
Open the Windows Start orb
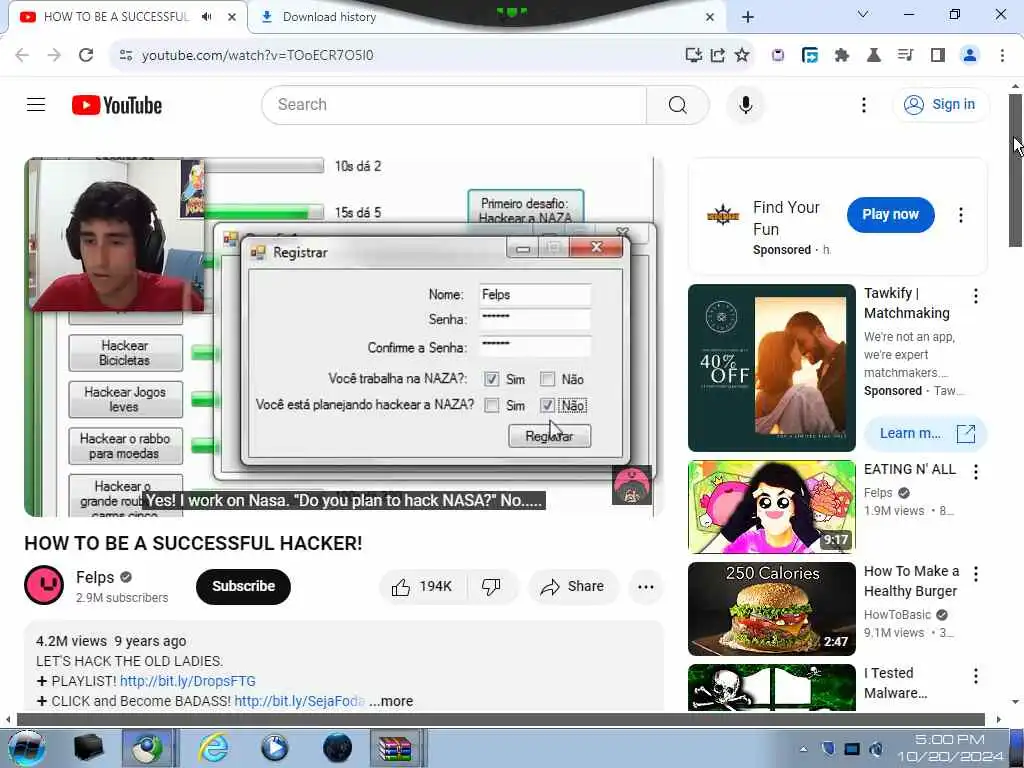(x=27, y=748)
